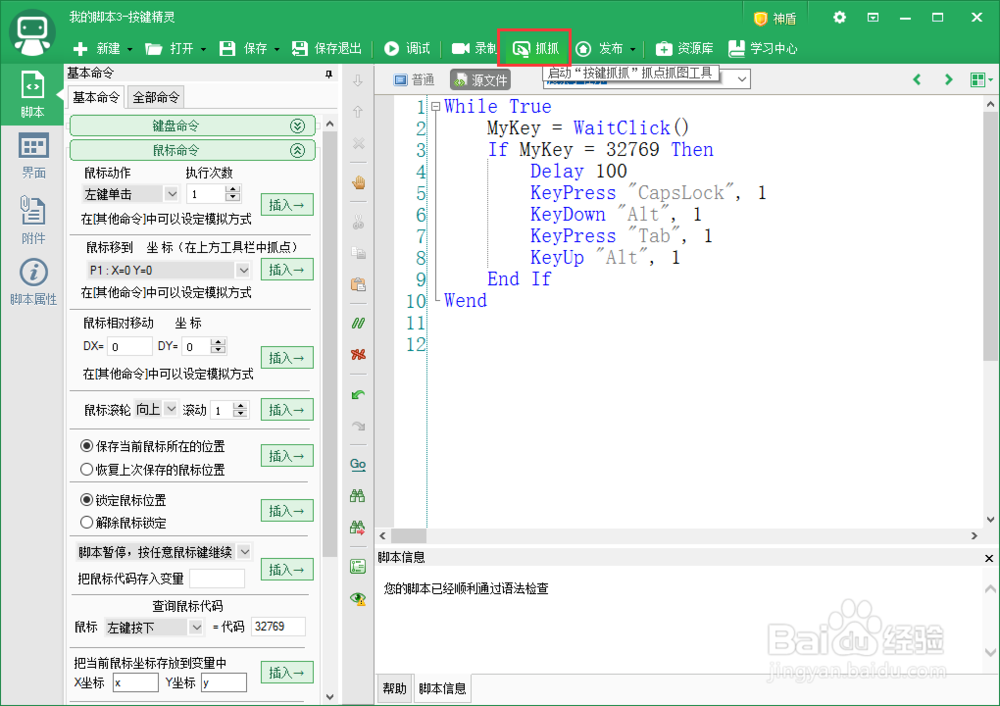This screenshot has width=1000, height=706.
Task: Click the Go (goto line) icon
Action: tap(358, 465)
